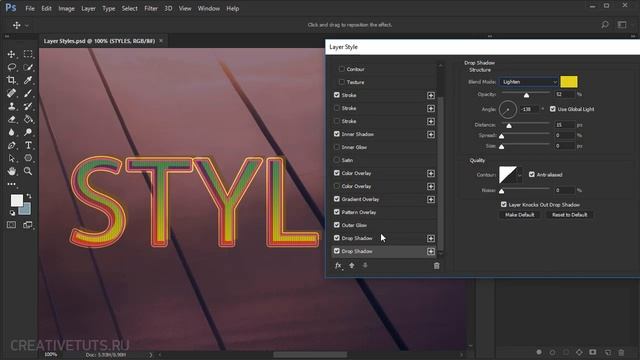This screenshot has height=360, width=640.
Task: Enable the Contour checkbox
Action: [342, 69]
